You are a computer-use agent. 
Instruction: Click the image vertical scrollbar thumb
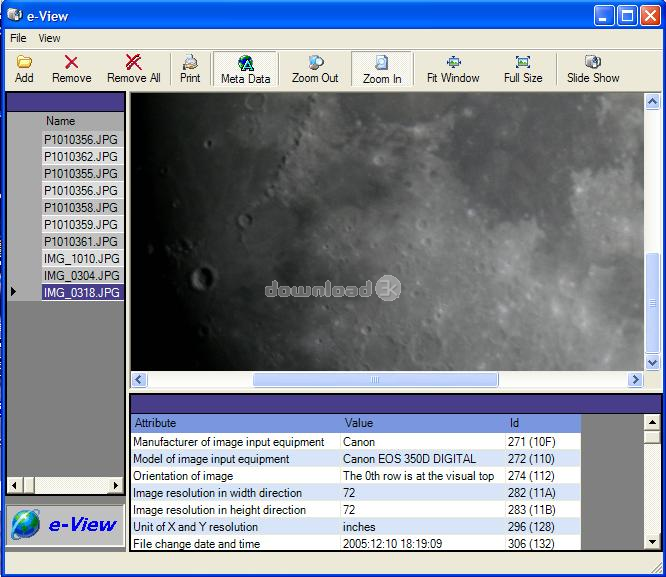tap(652, 303)
